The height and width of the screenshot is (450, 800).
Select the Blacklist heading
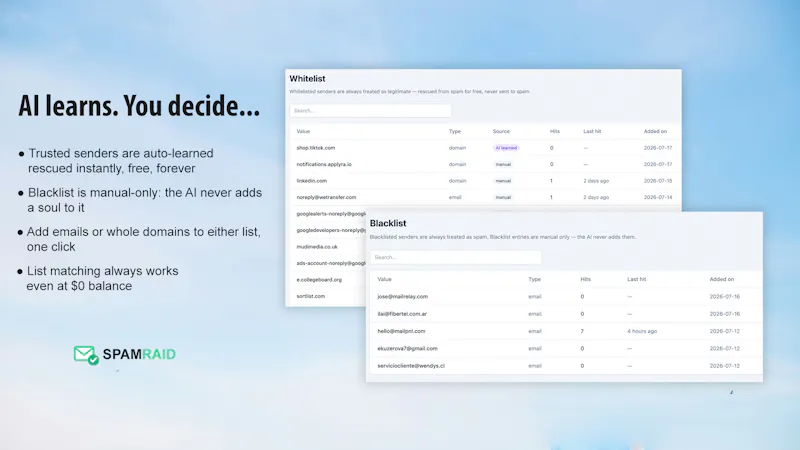point(388,223)
